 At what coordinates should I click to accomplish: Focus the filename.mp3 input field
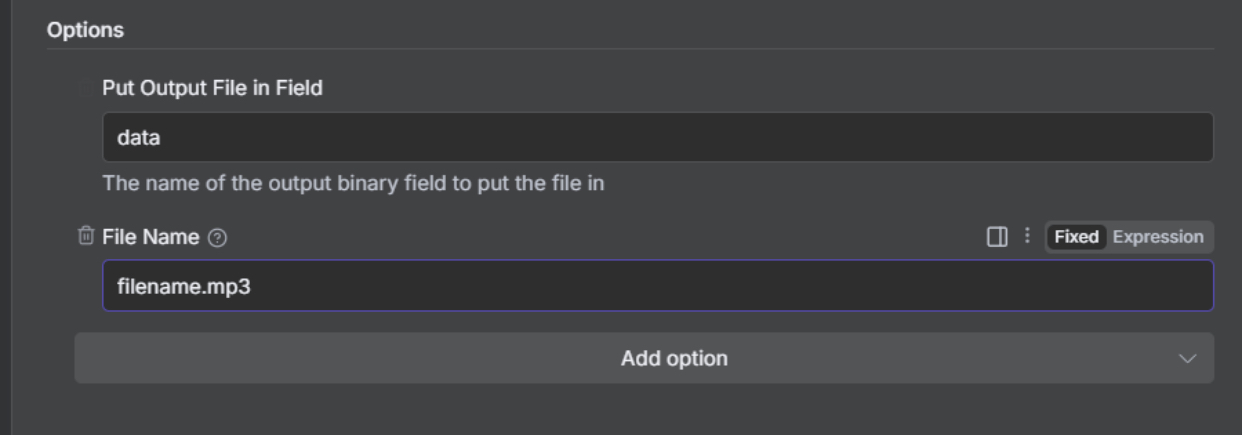tap(657, 286)
